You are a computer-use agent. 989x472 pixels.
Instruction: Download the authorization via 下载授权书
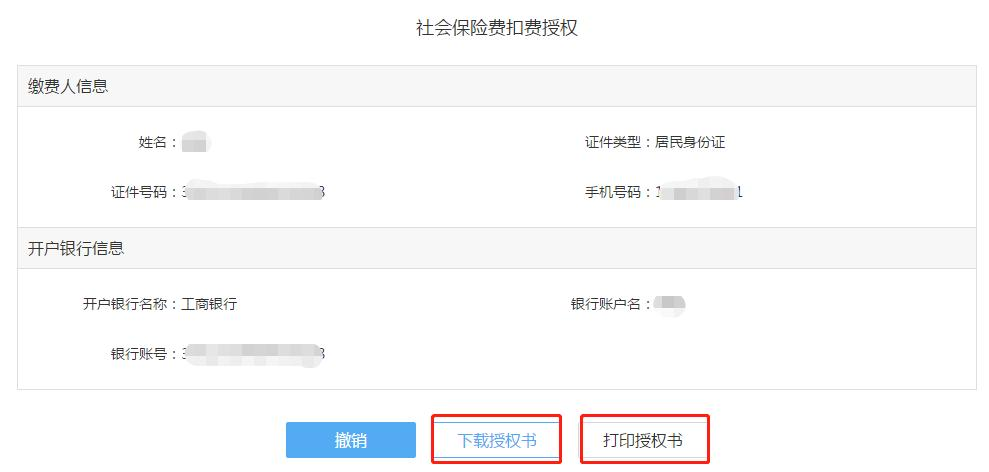pyautogui.click(x=496, y=440)
